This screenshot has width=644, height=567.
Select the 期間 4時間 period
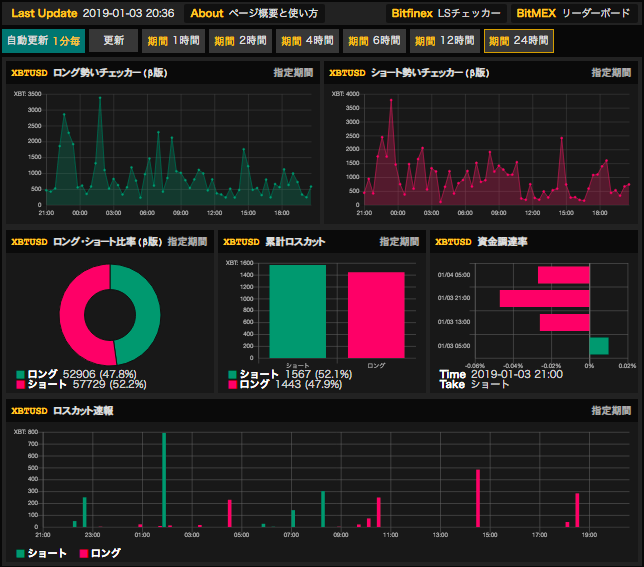(307, 41)
